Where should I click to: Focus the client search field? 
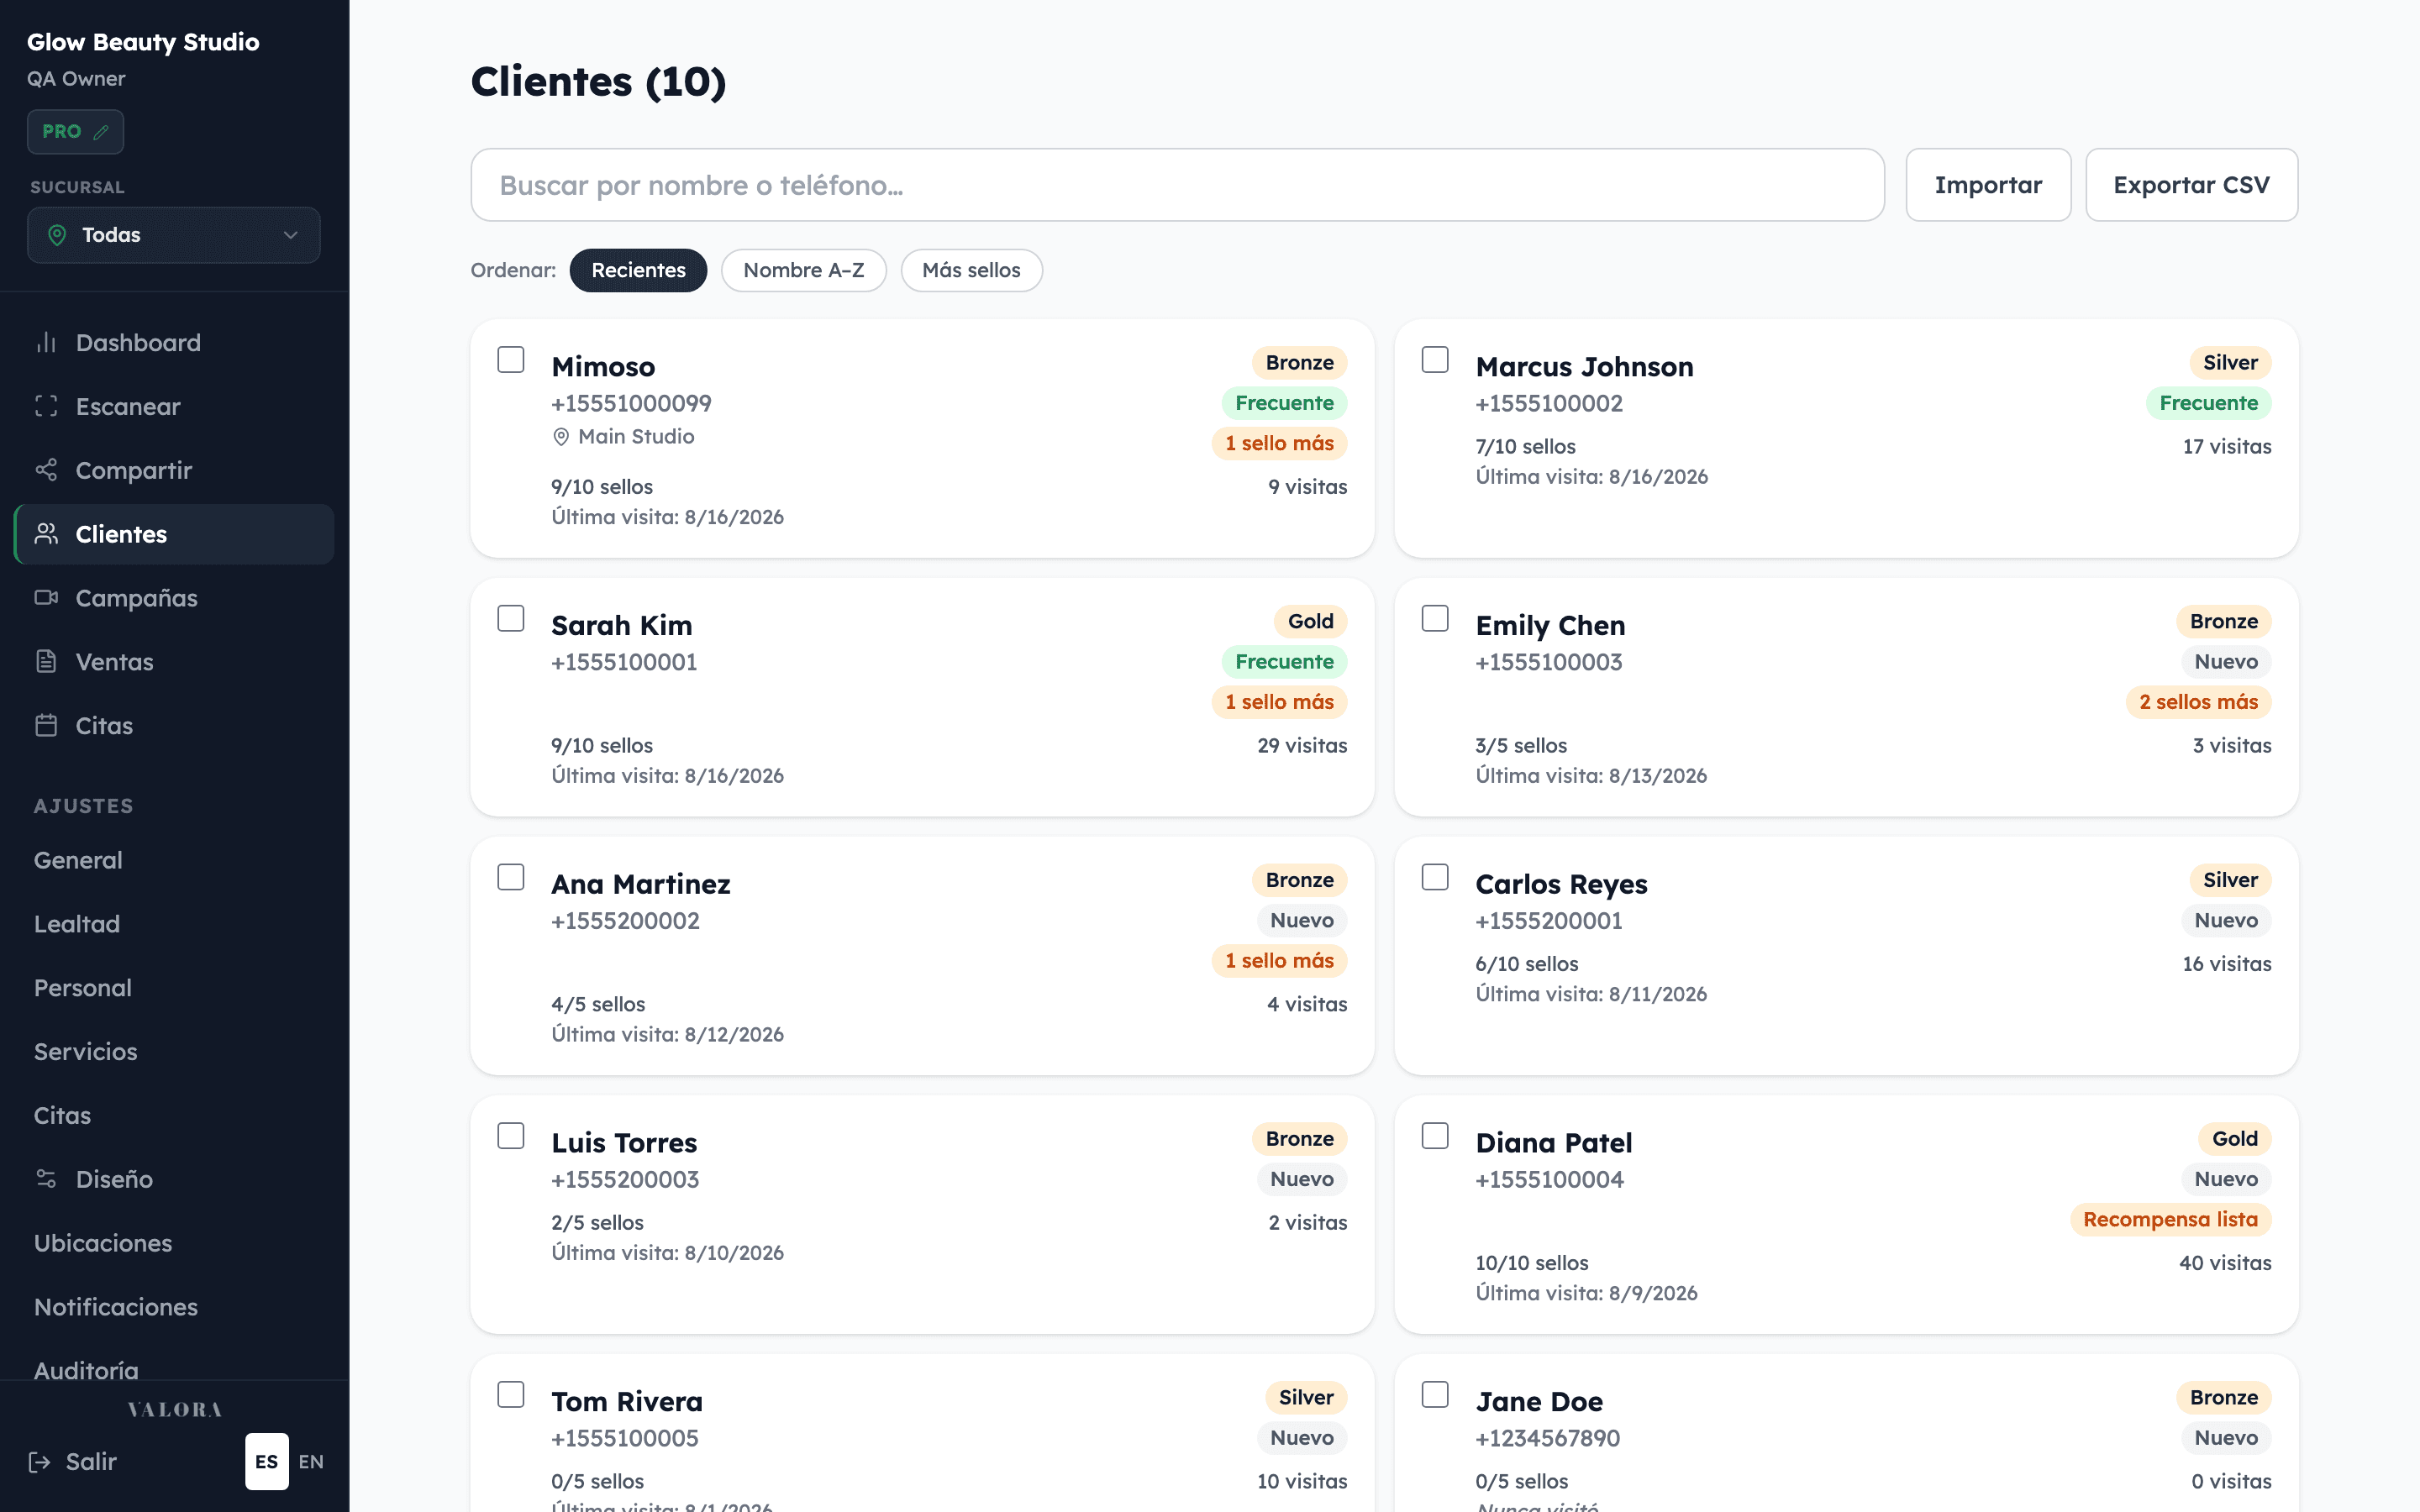tap(1177, 185)
